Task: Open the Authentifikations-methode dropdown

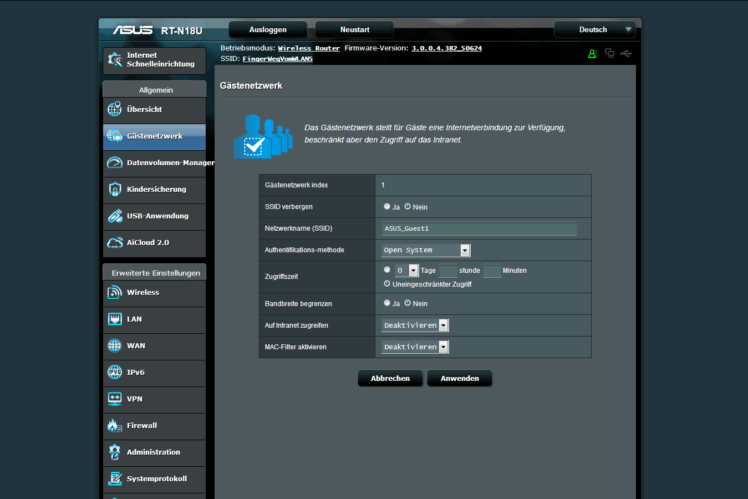Action: (426, 250)
